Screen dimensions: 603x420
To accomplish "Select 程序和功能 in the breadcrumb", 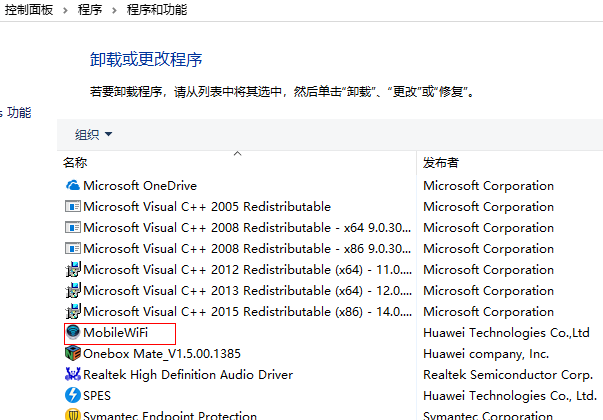I will click(157, 10).
